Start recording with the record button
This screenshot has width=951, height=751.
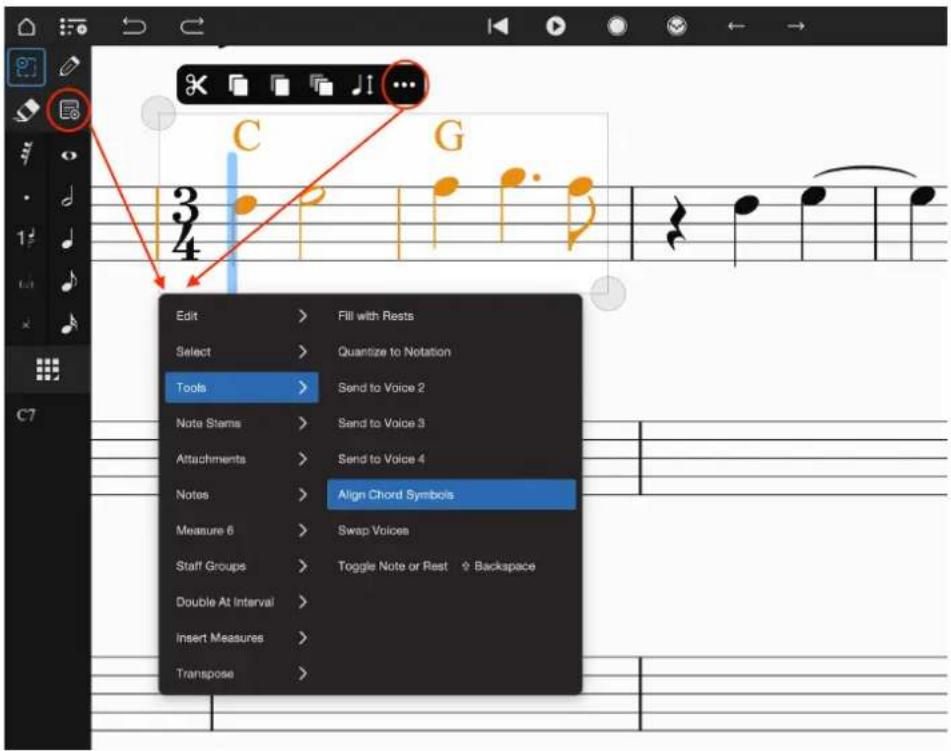617,26
